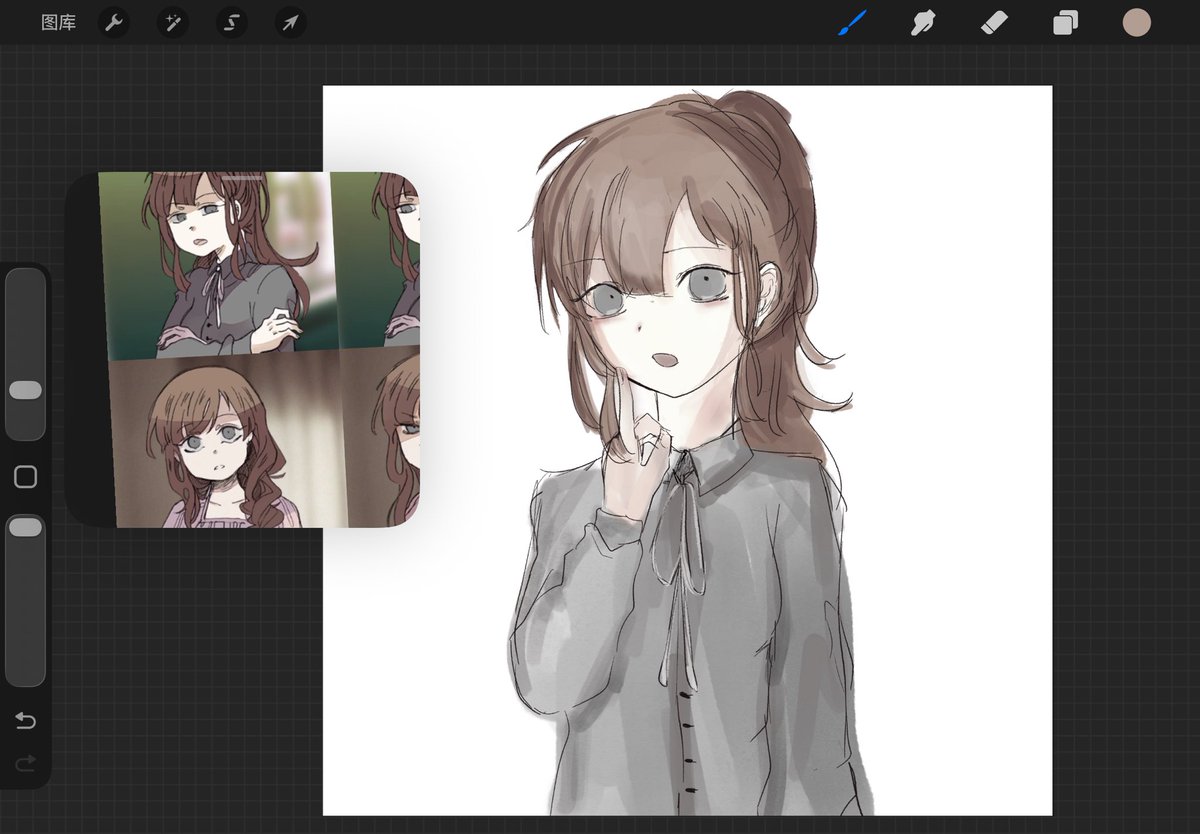Select the Brush tool
The height and width of the screenshot is (834, 1200).
852,22
